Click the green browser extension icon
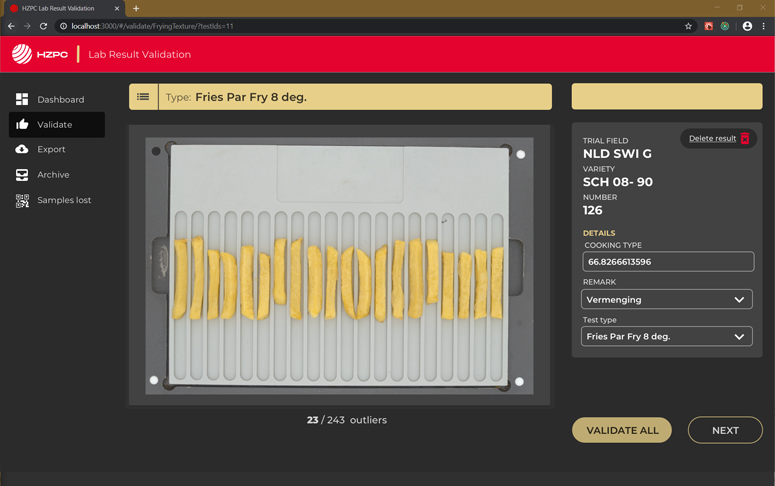Image resolution: width=775 pixels, height=486 pixels. tap(725, 26)
